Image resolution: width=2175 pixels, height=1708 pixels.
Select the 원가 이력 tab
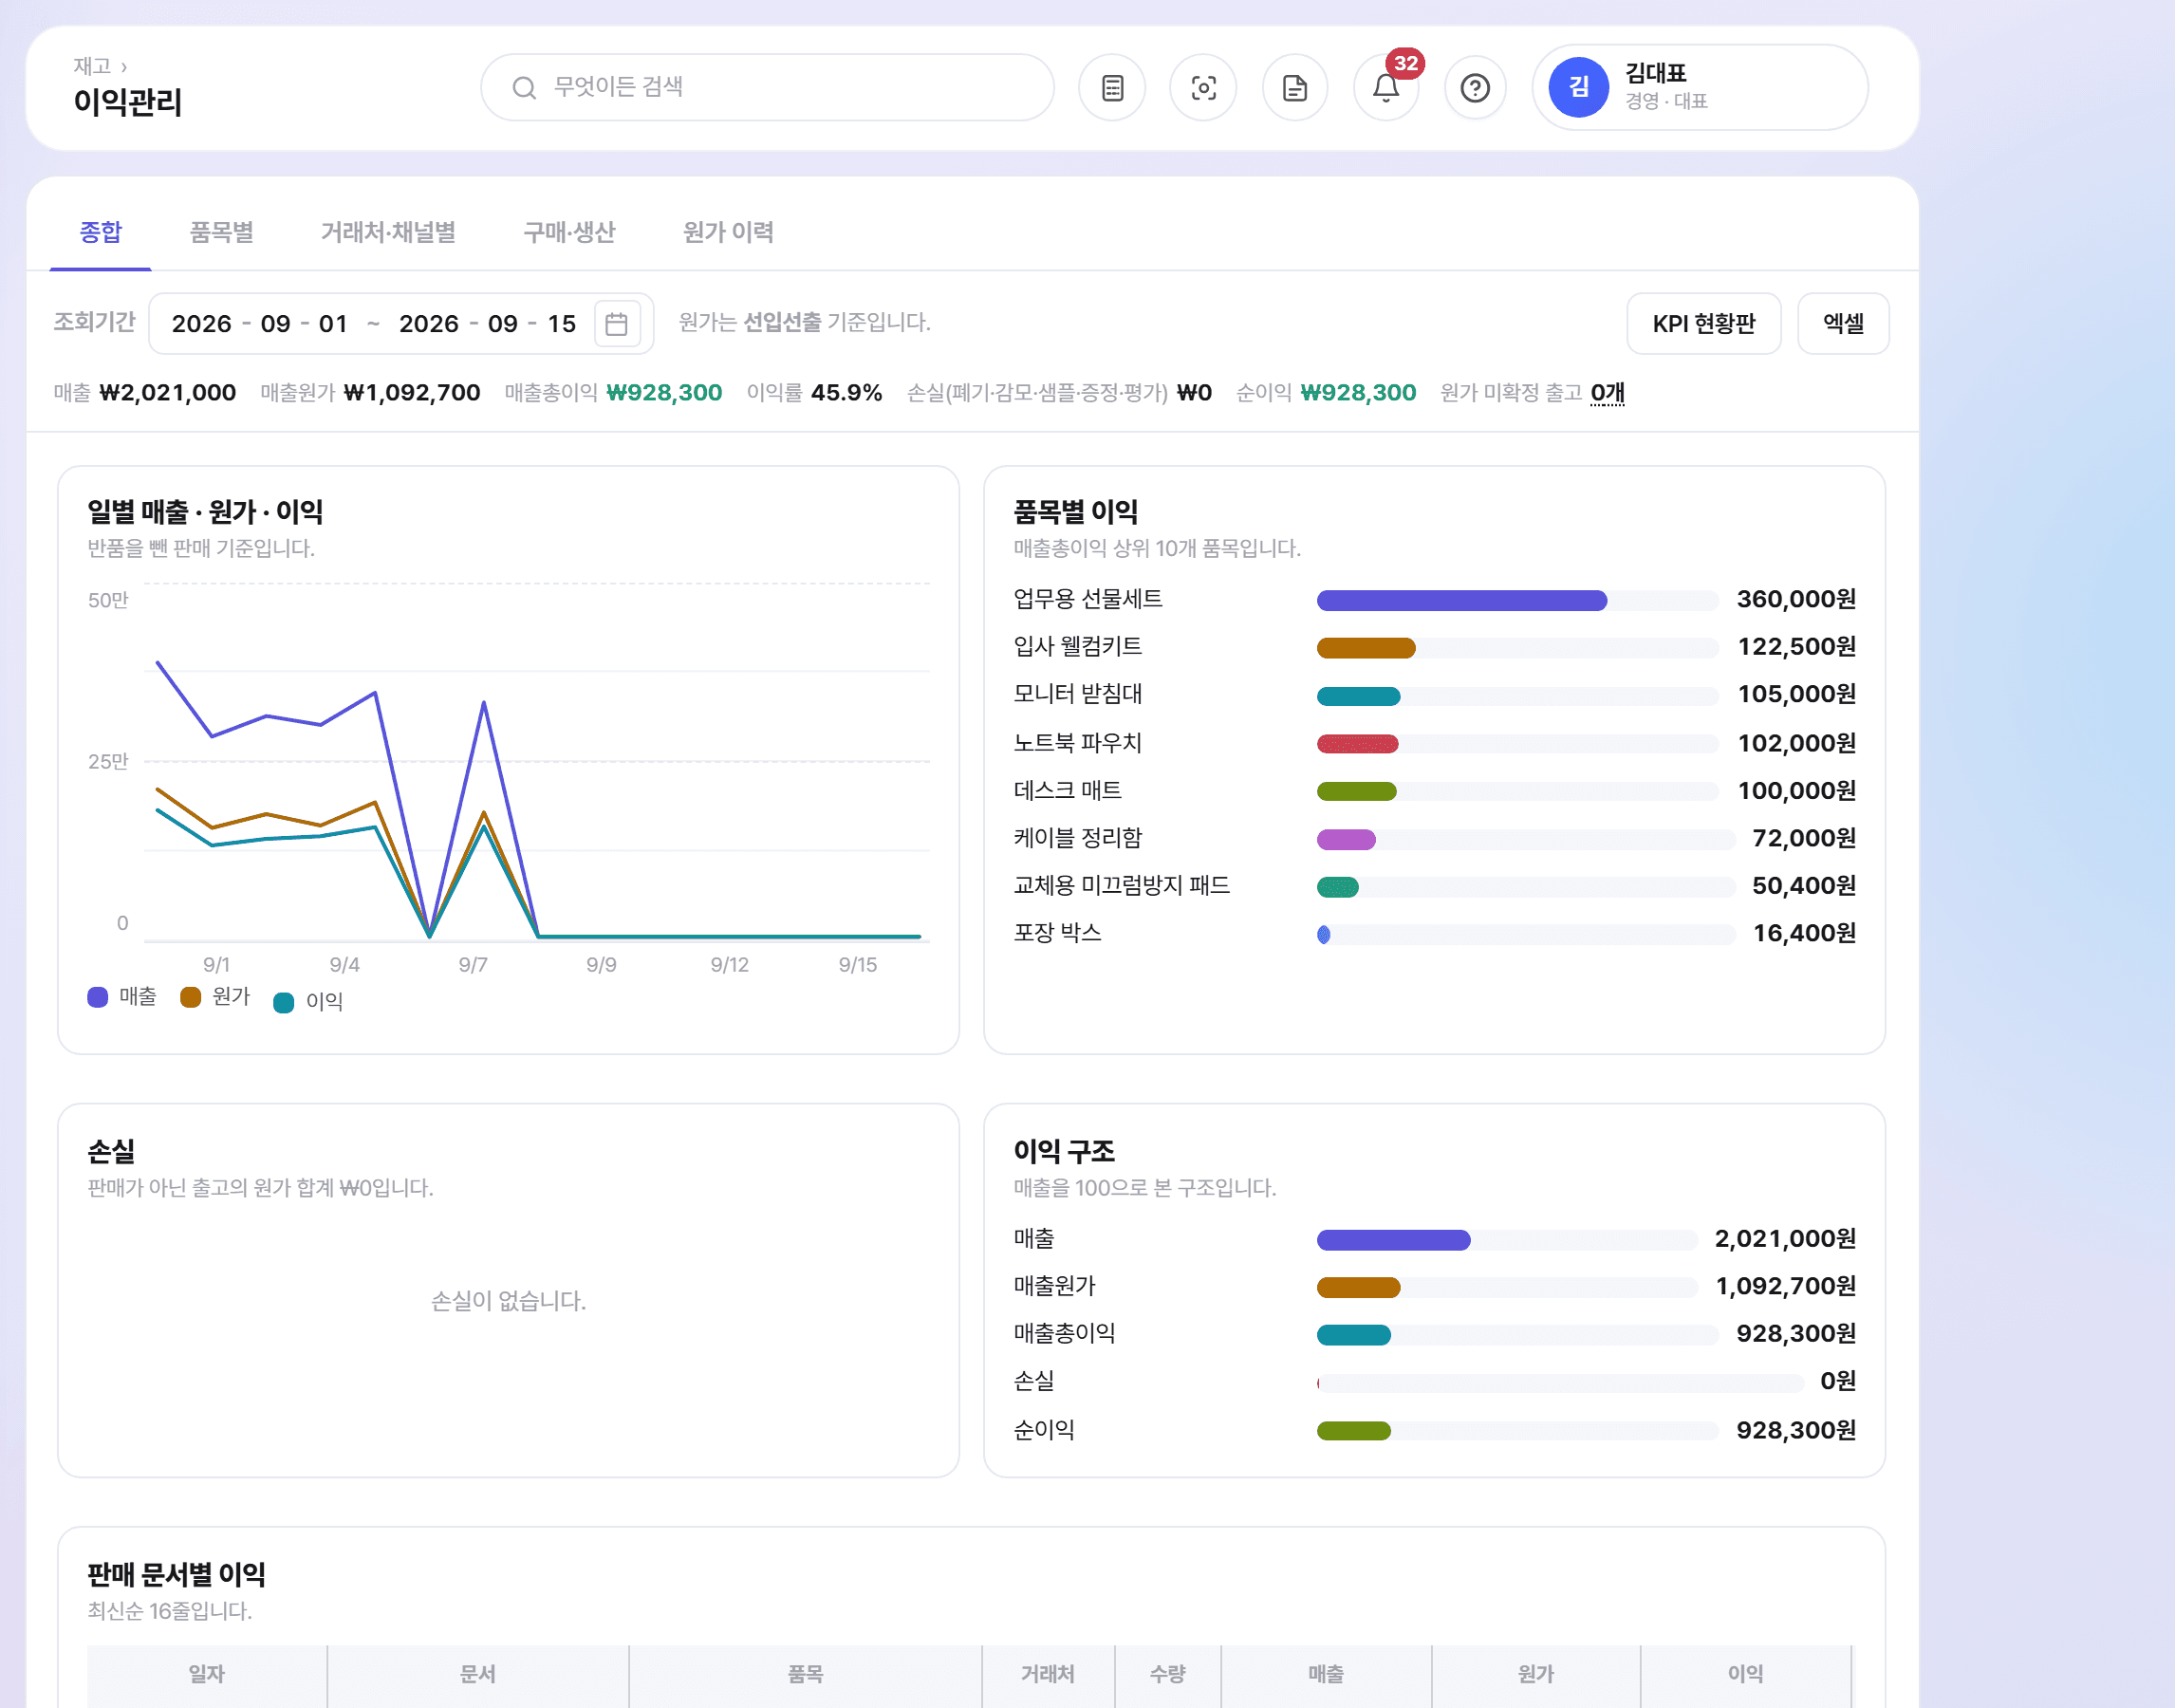(728, 232)
